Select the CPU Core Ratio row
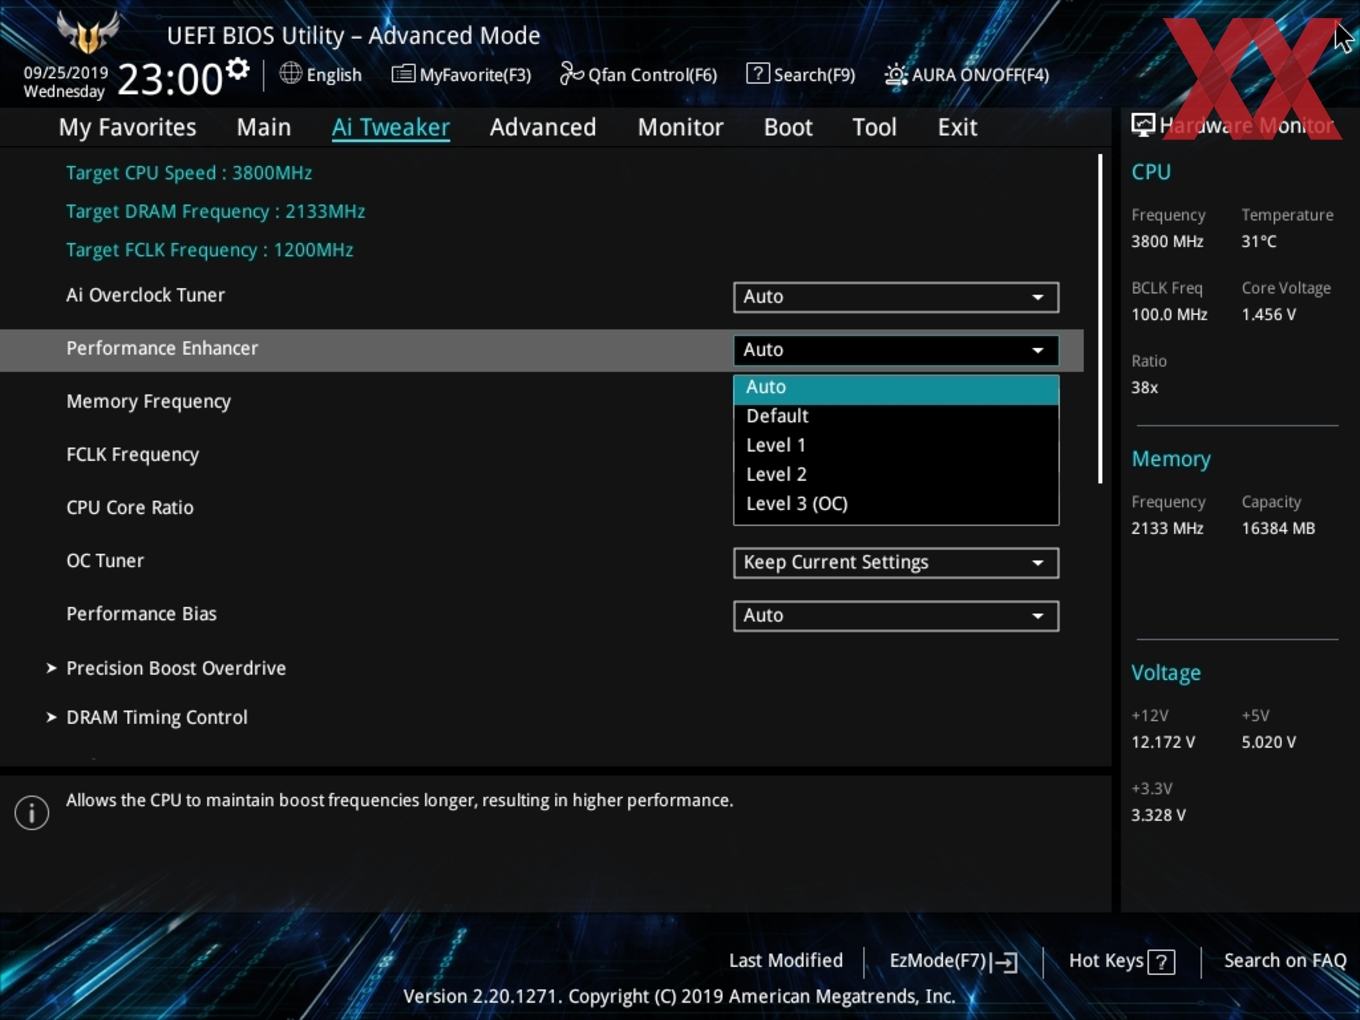This screenshot has height=1020, width=1360. (130, 507)
